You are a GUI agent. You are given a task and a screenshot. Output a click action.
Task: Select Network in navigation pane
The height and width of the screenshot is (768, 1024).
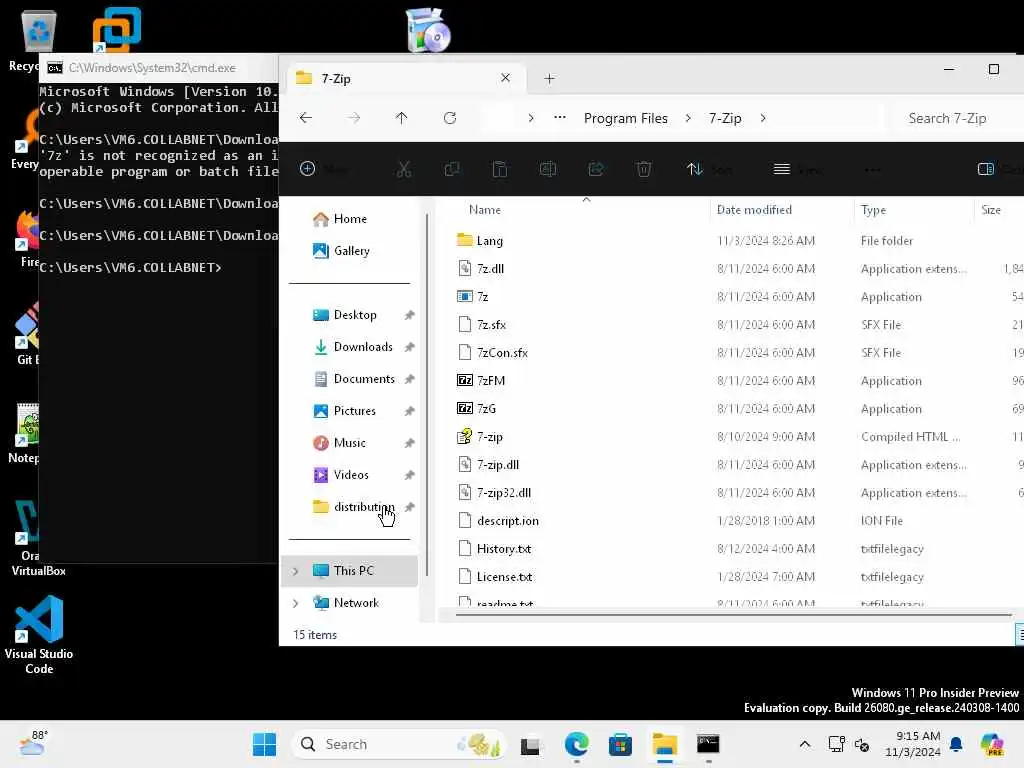356,603
